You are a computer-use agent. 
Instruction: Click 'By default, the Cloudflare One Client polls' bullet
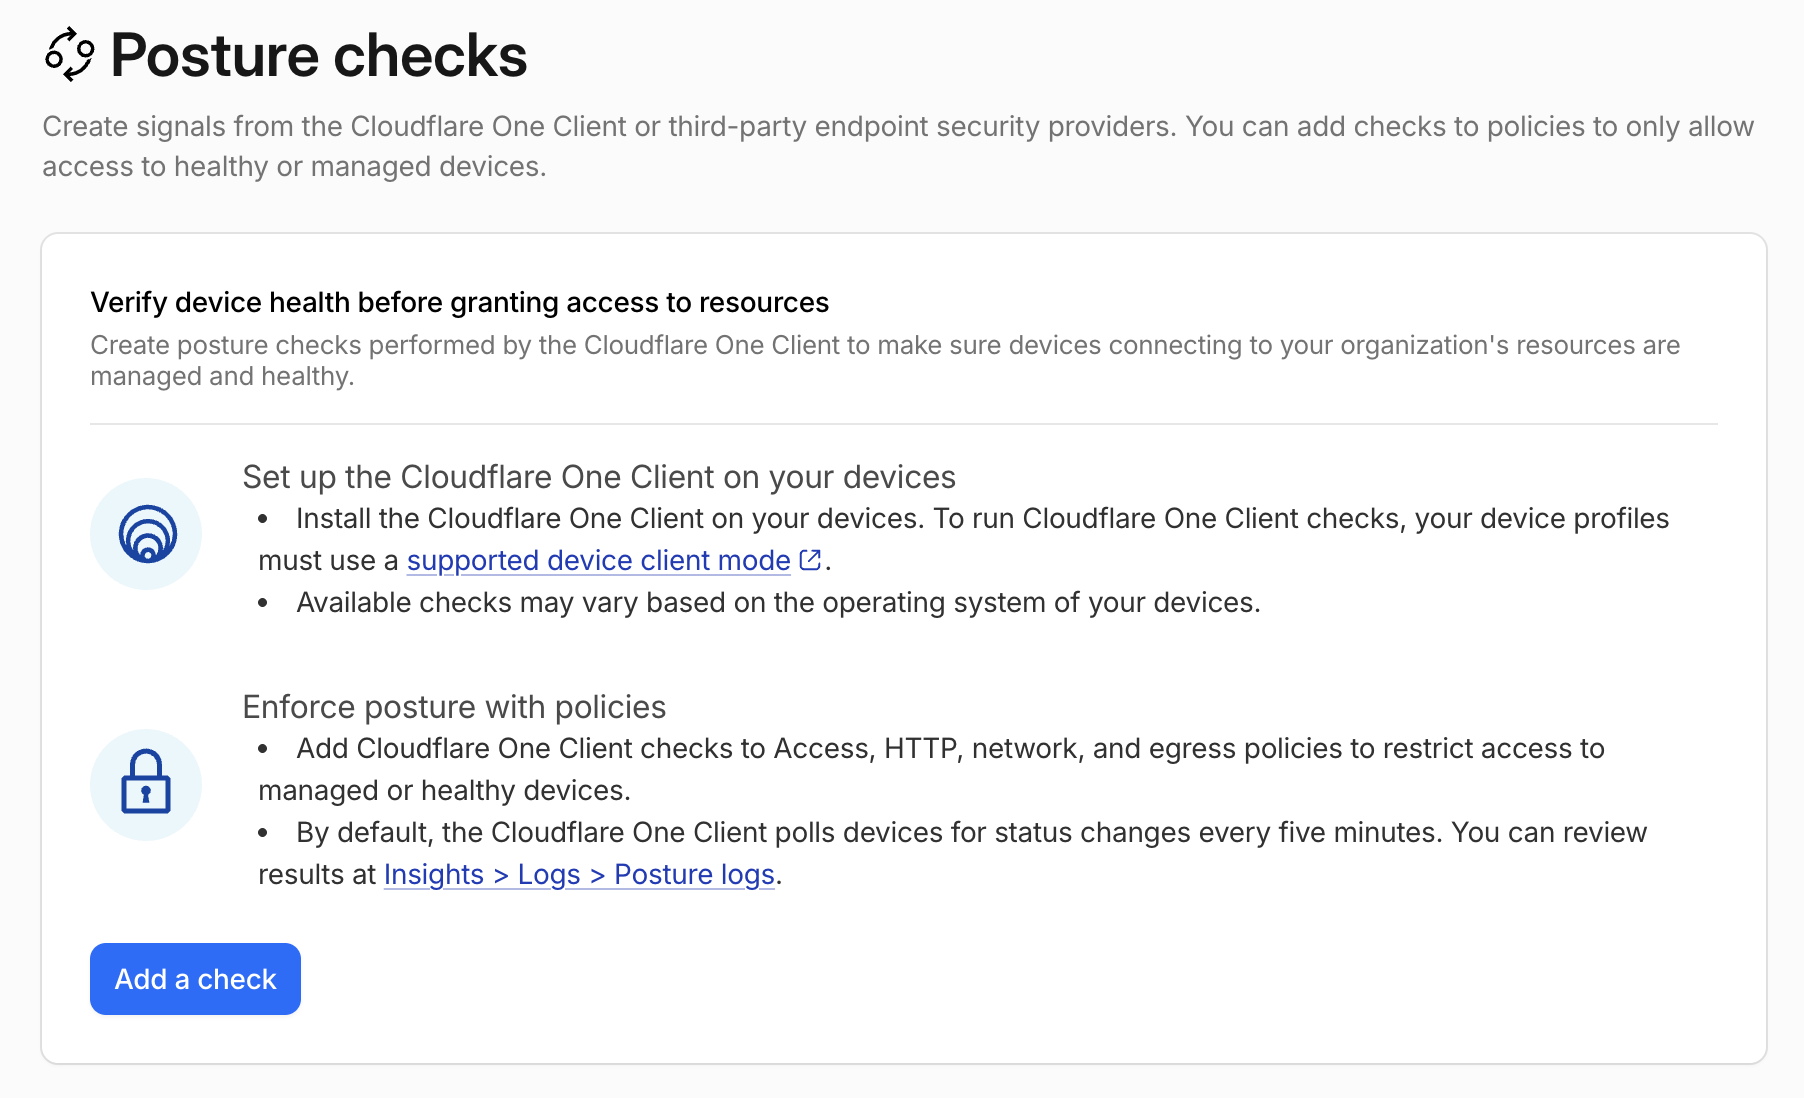tap(952, 853)
